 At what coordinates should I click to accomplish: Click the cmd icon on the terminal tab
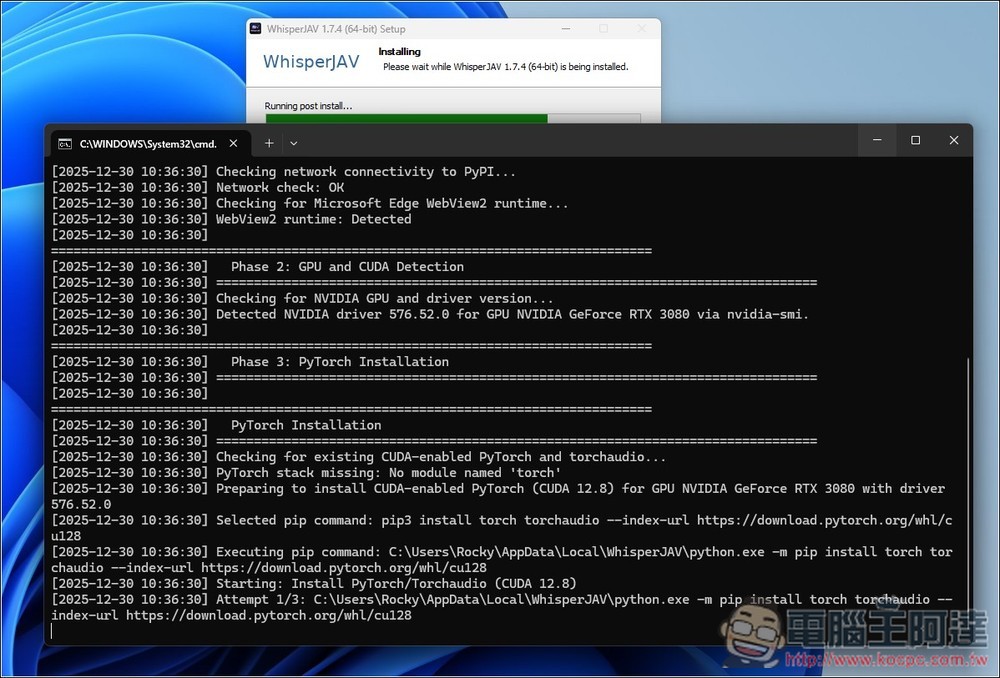(x=65, y=144)
